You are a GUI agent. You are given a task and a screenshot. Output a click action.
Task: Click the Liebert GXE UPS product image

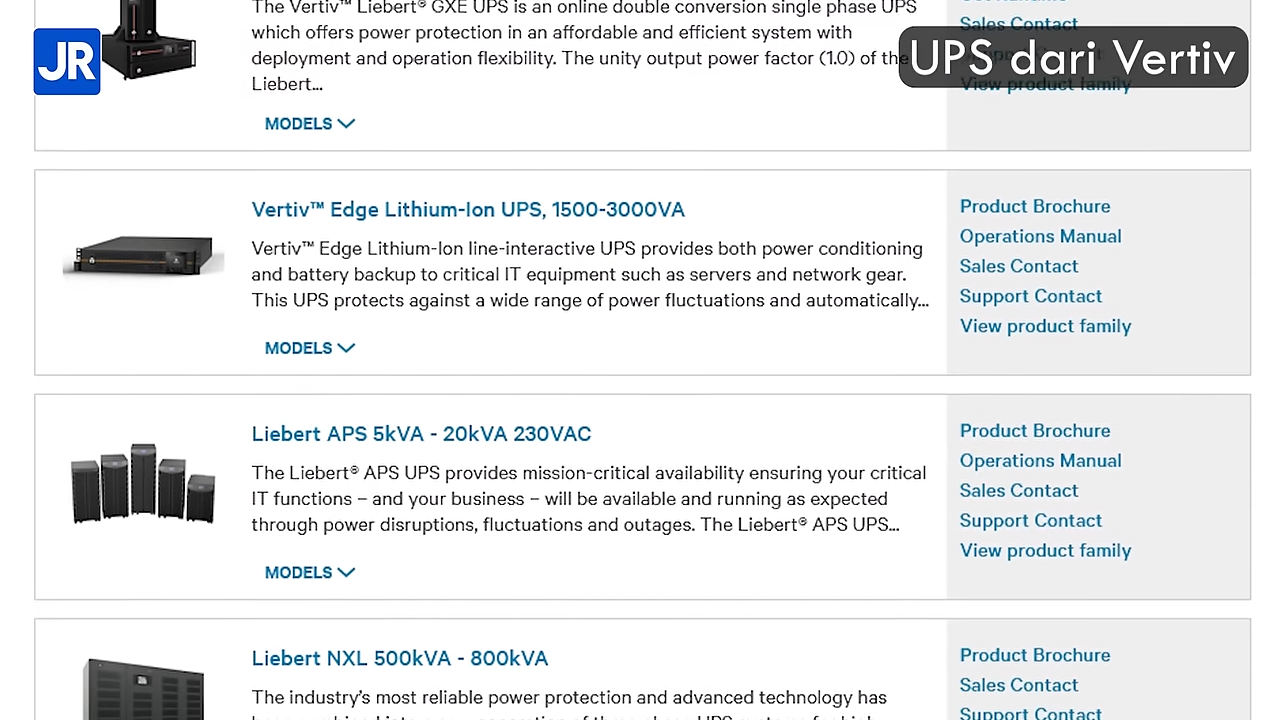150,40
